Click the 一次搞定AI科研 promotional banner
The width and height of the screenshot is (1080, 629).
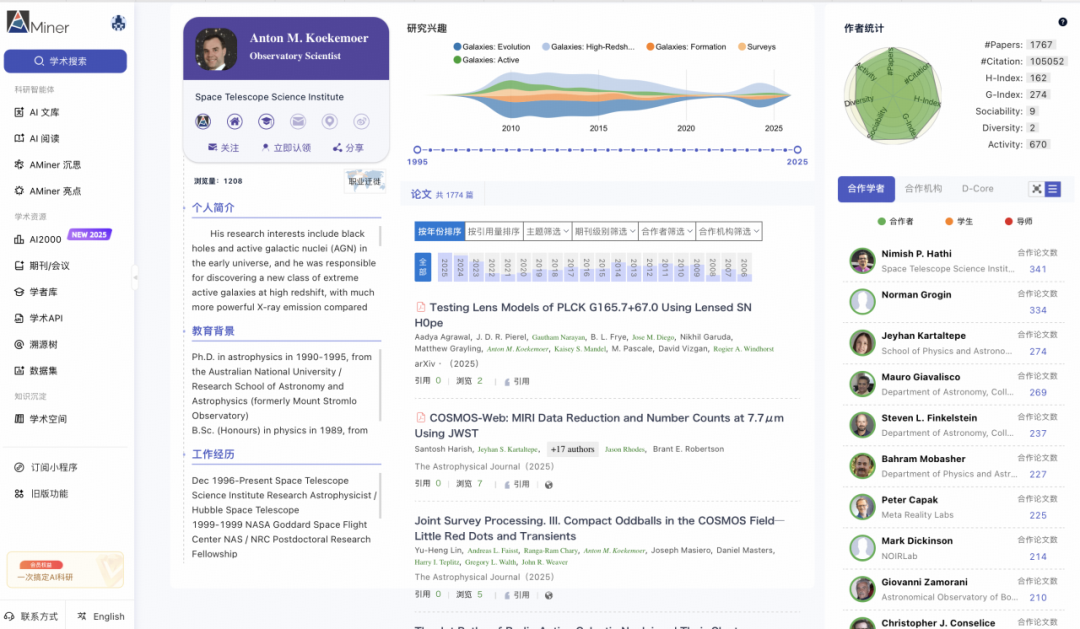click(65, 570)
